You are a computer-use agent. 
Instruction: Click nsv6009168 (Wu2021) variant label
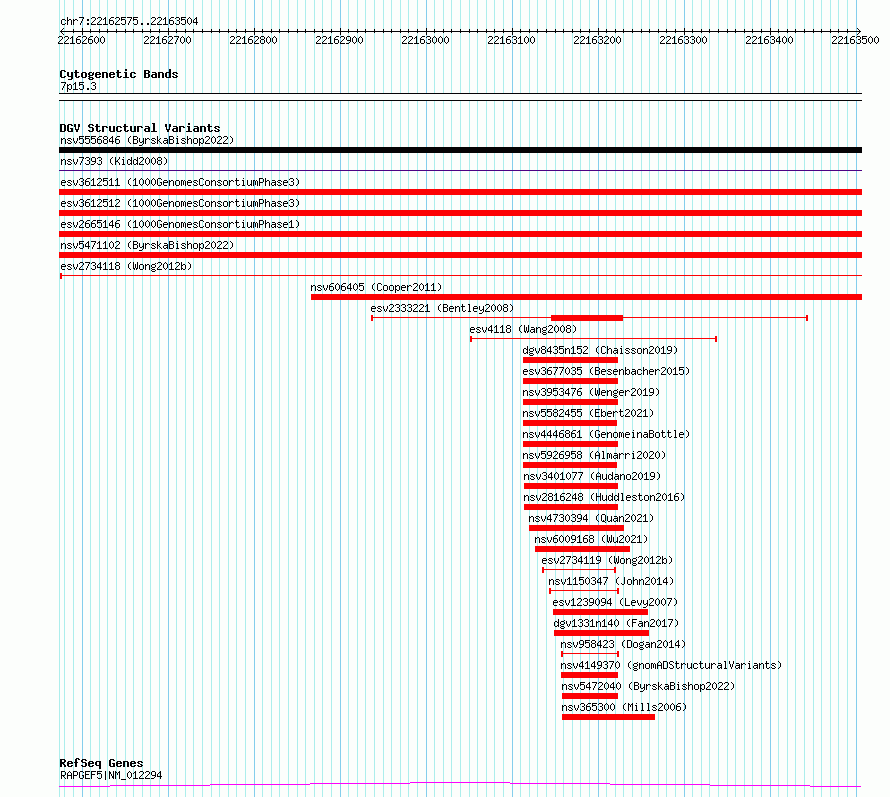591,539
